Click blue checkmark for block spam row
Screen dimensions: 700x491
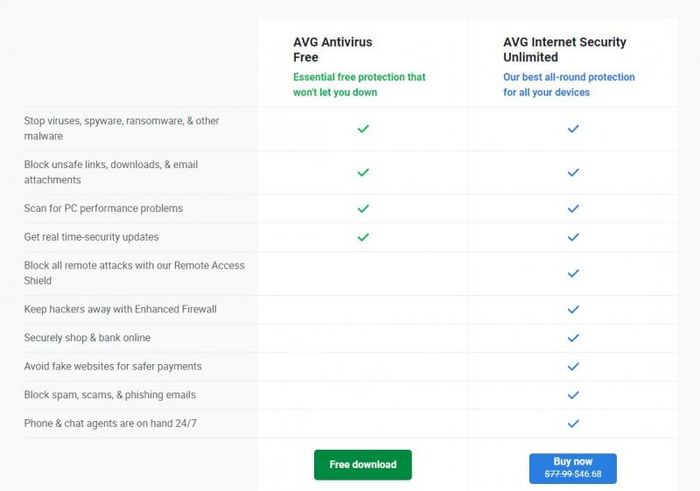[573, 395]
